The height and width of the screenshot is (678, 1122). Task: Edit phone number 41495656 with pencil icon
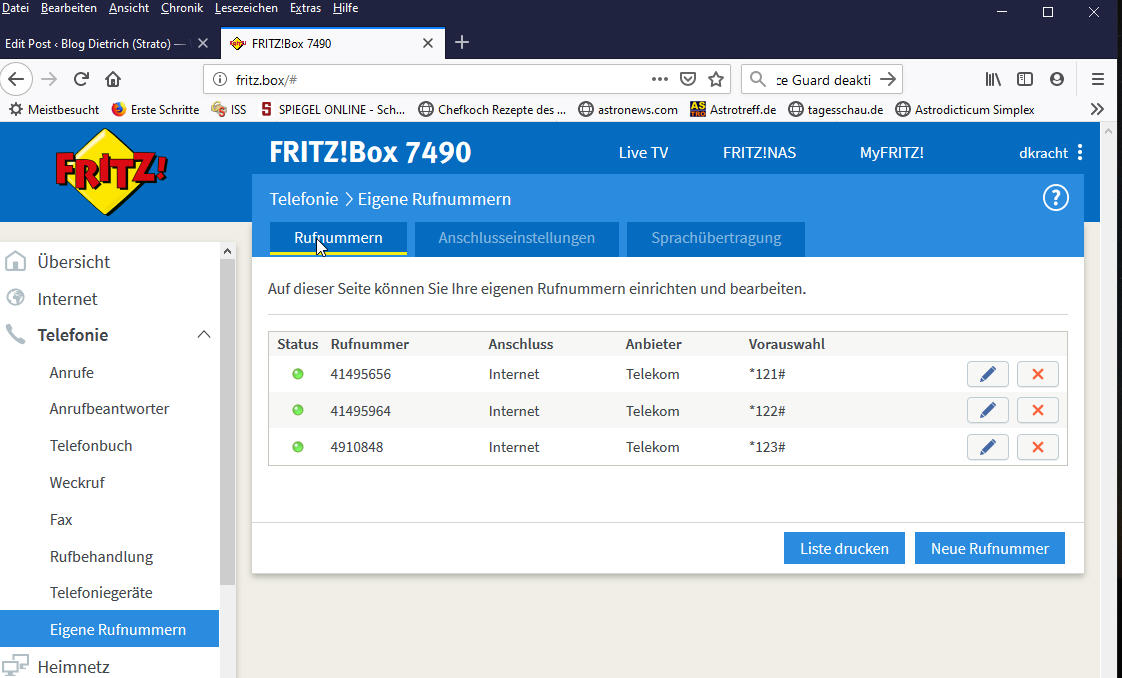(x=987, y=374)
